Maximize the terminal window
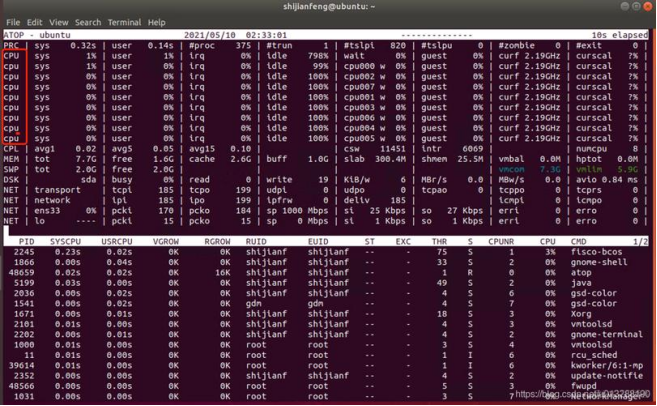This screenshot has height=406, width=657. (636, 6)
